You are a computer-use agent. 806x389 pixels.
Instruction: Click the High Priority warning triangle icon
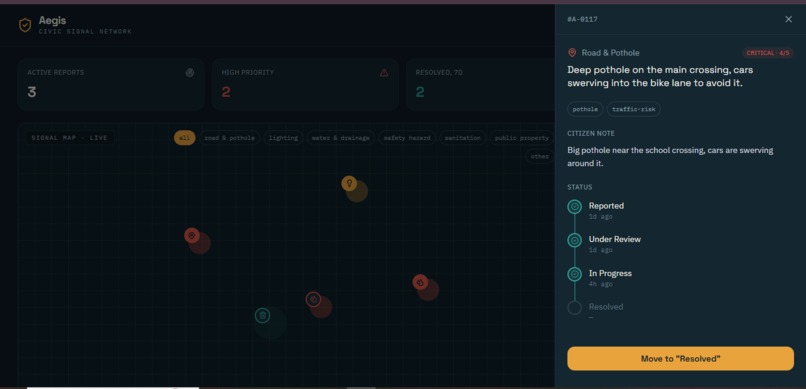pos(384,72)
